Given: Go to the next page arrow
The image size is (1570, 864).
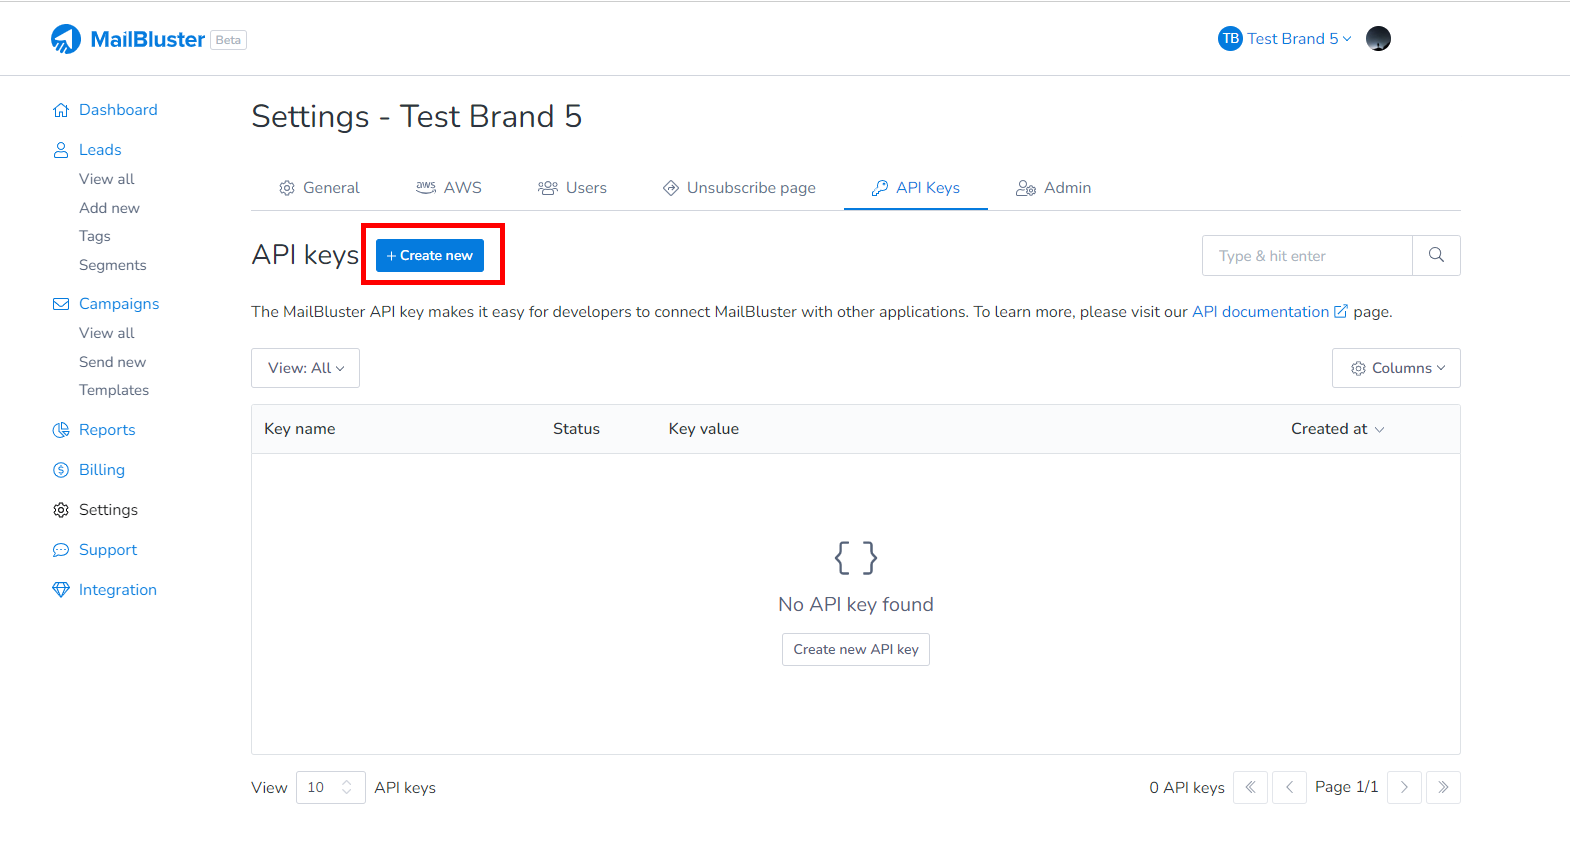Looking at the screenshot, I should click(x=1404, y=788).
